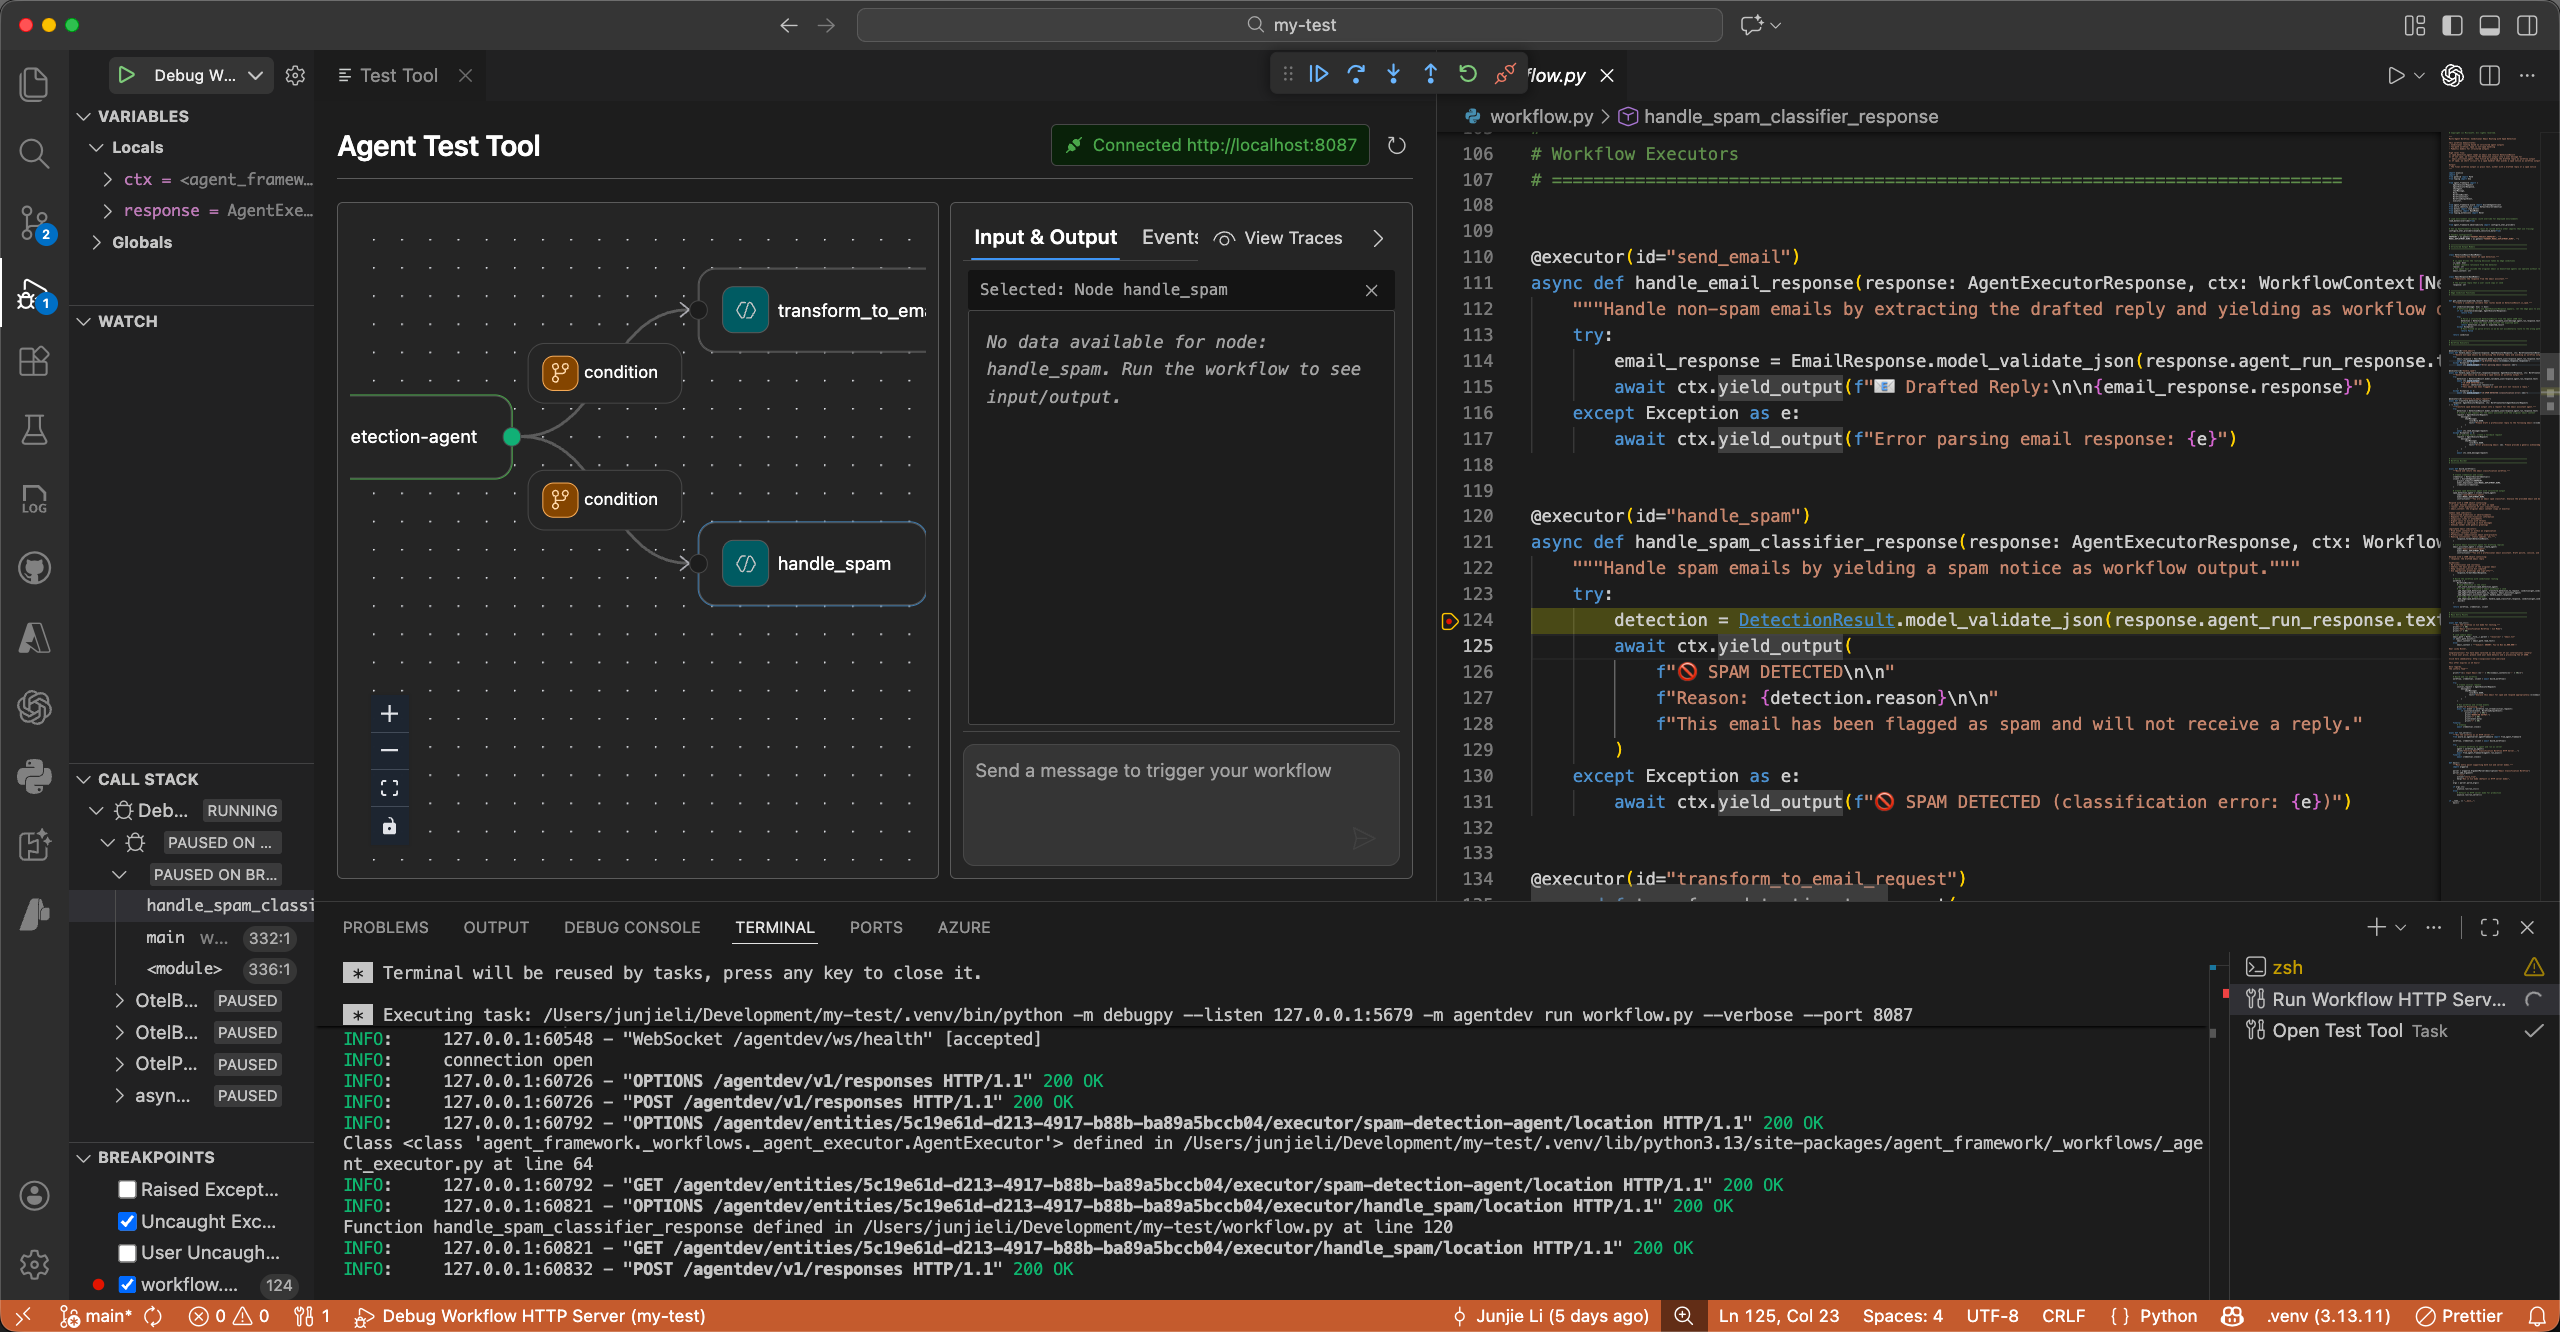The width and height of the screenshot is (2560, 1332).
Task: Click the Connected http://localhost:8087 button
Action: [1208, 145]
